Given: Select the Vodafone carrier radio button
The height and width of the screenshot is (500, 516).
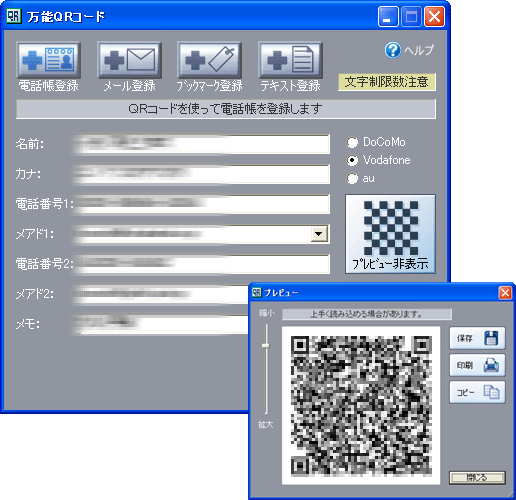Looking at the screenshot, I should tap(352, 160).
